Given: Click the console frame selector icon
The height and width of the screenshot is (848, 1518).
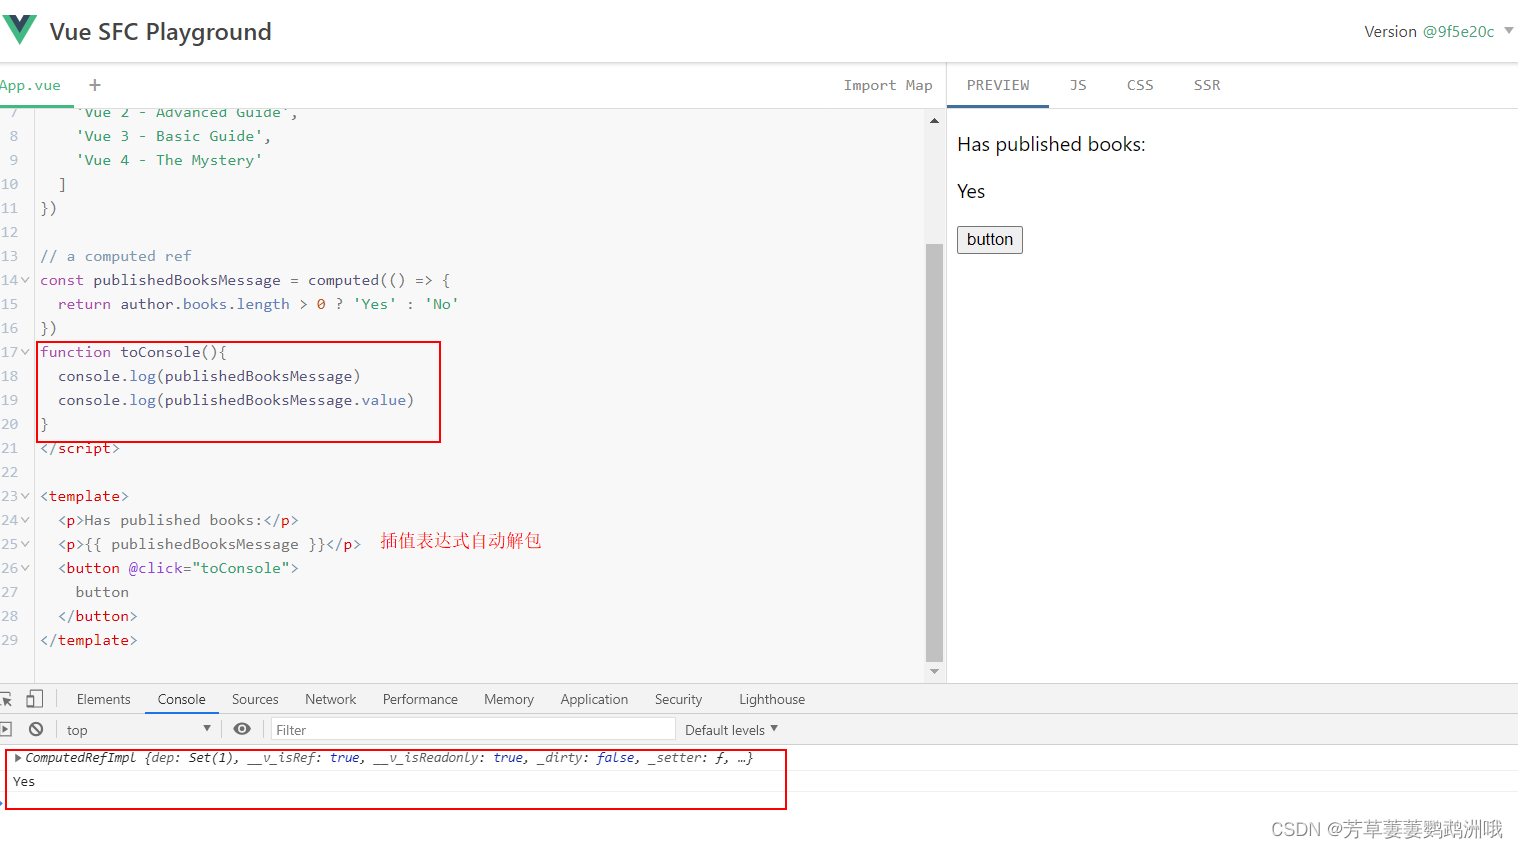Looking at the screenshot, I should (x=205, y=729).
